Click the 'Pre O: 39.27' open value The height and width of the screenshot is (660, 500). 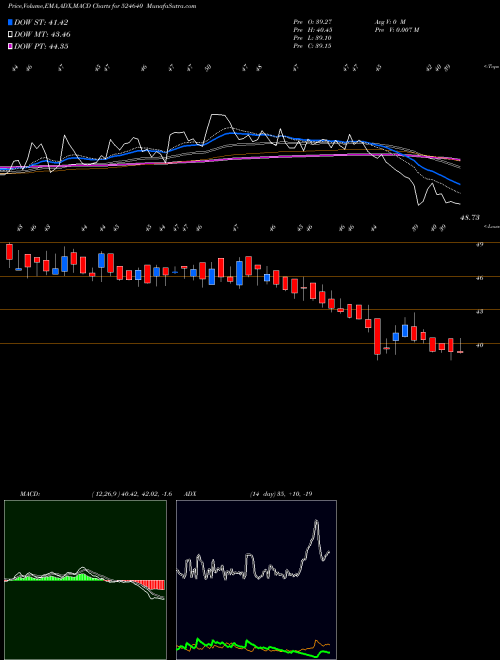point(312,21)
